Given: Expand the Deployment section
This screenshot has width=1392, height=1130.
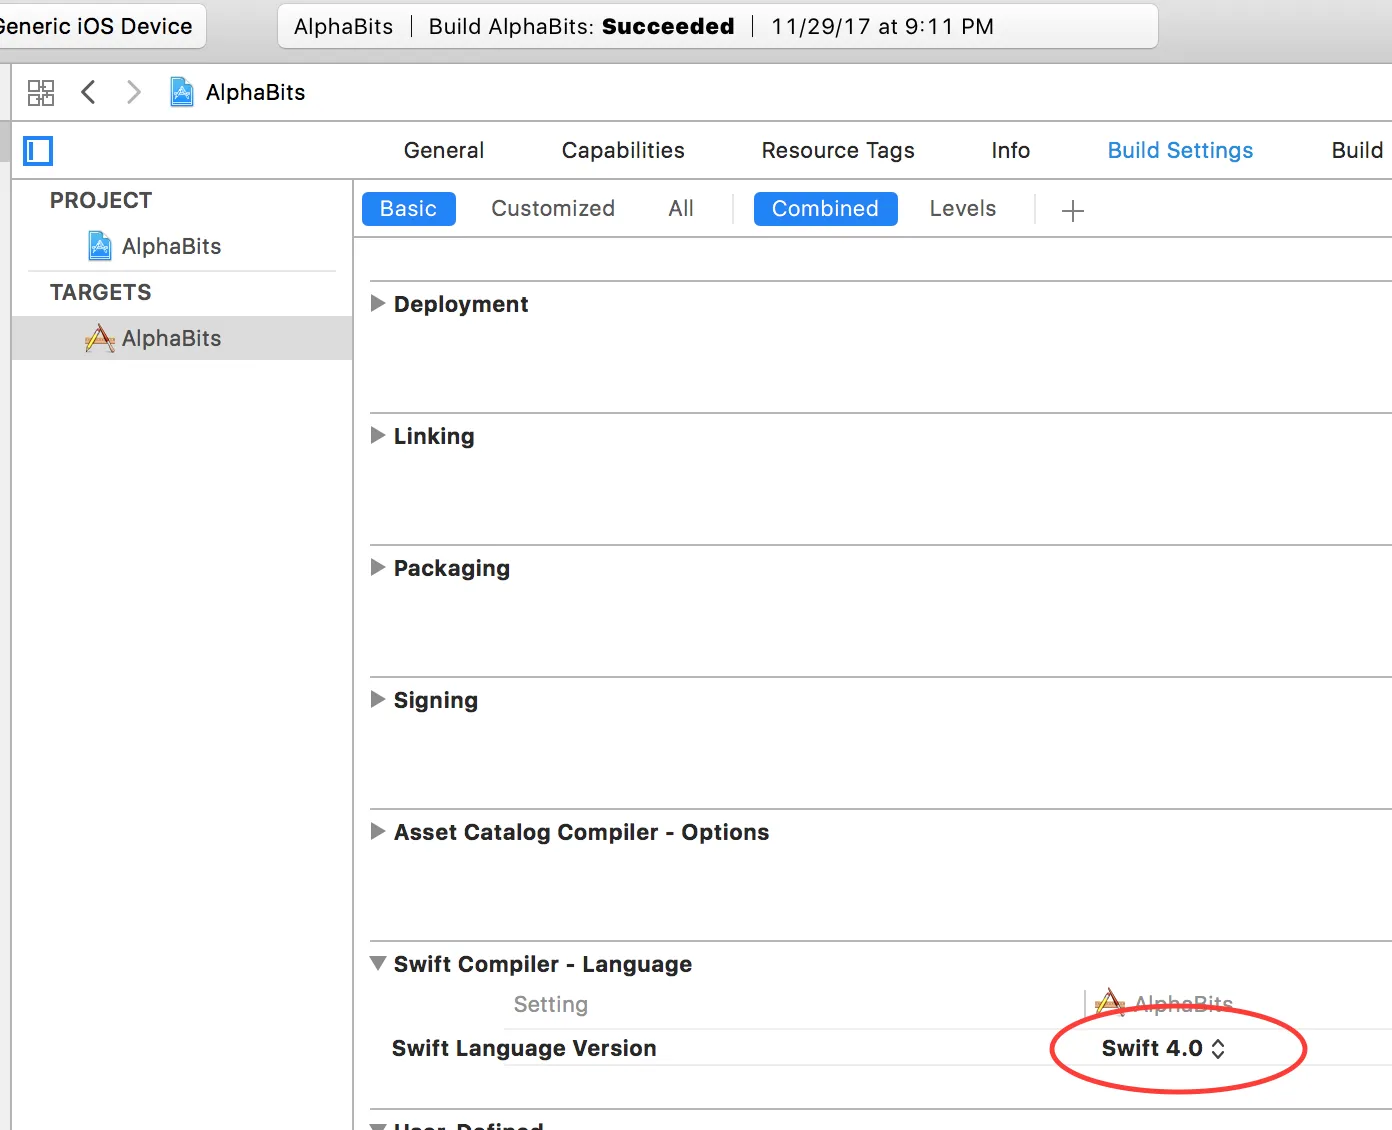Looking at the screenshot, I should (x=378, y=303).
